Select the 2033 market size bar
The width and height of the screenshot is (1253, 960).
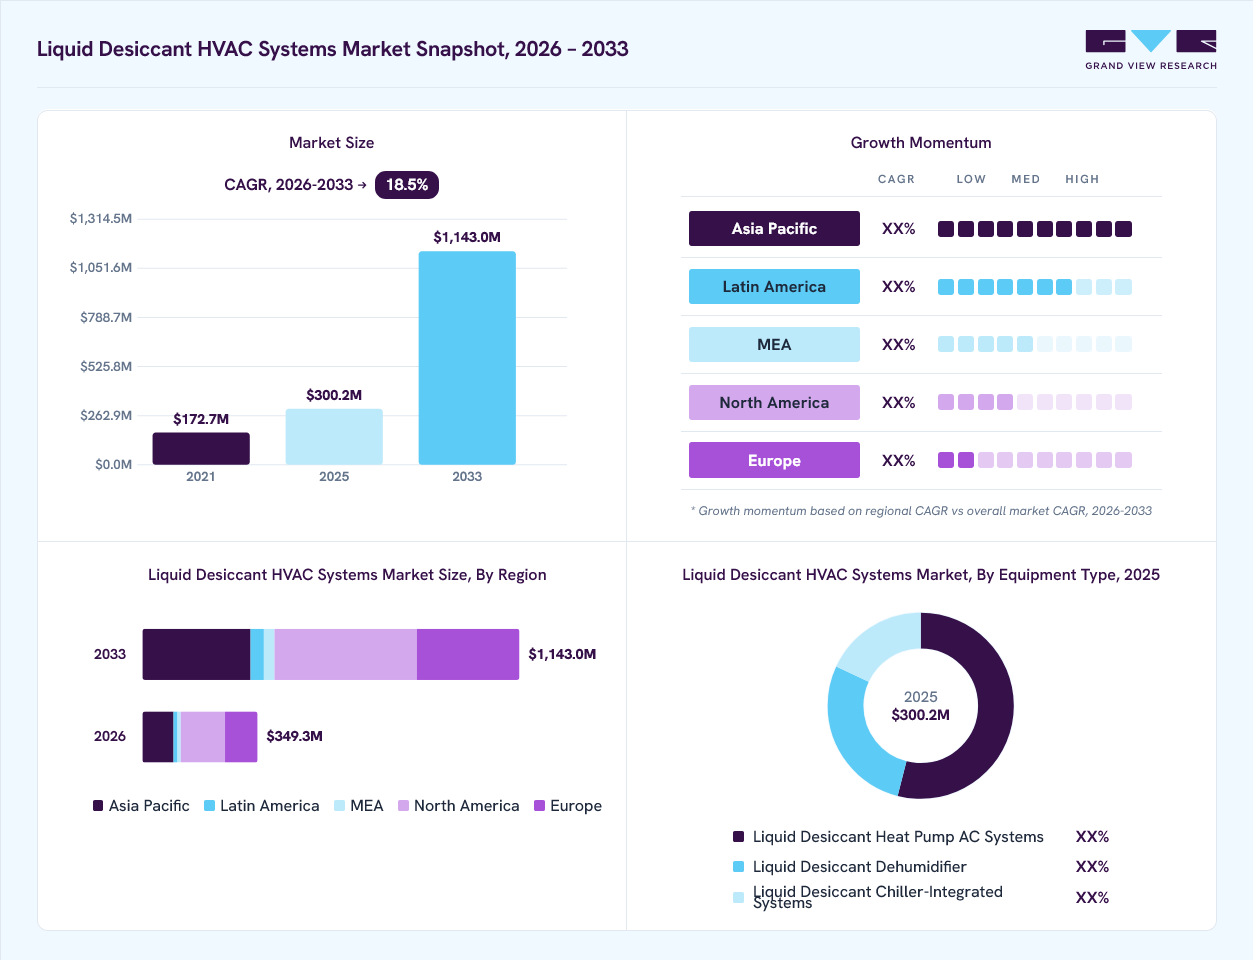(x=467, y=358)
